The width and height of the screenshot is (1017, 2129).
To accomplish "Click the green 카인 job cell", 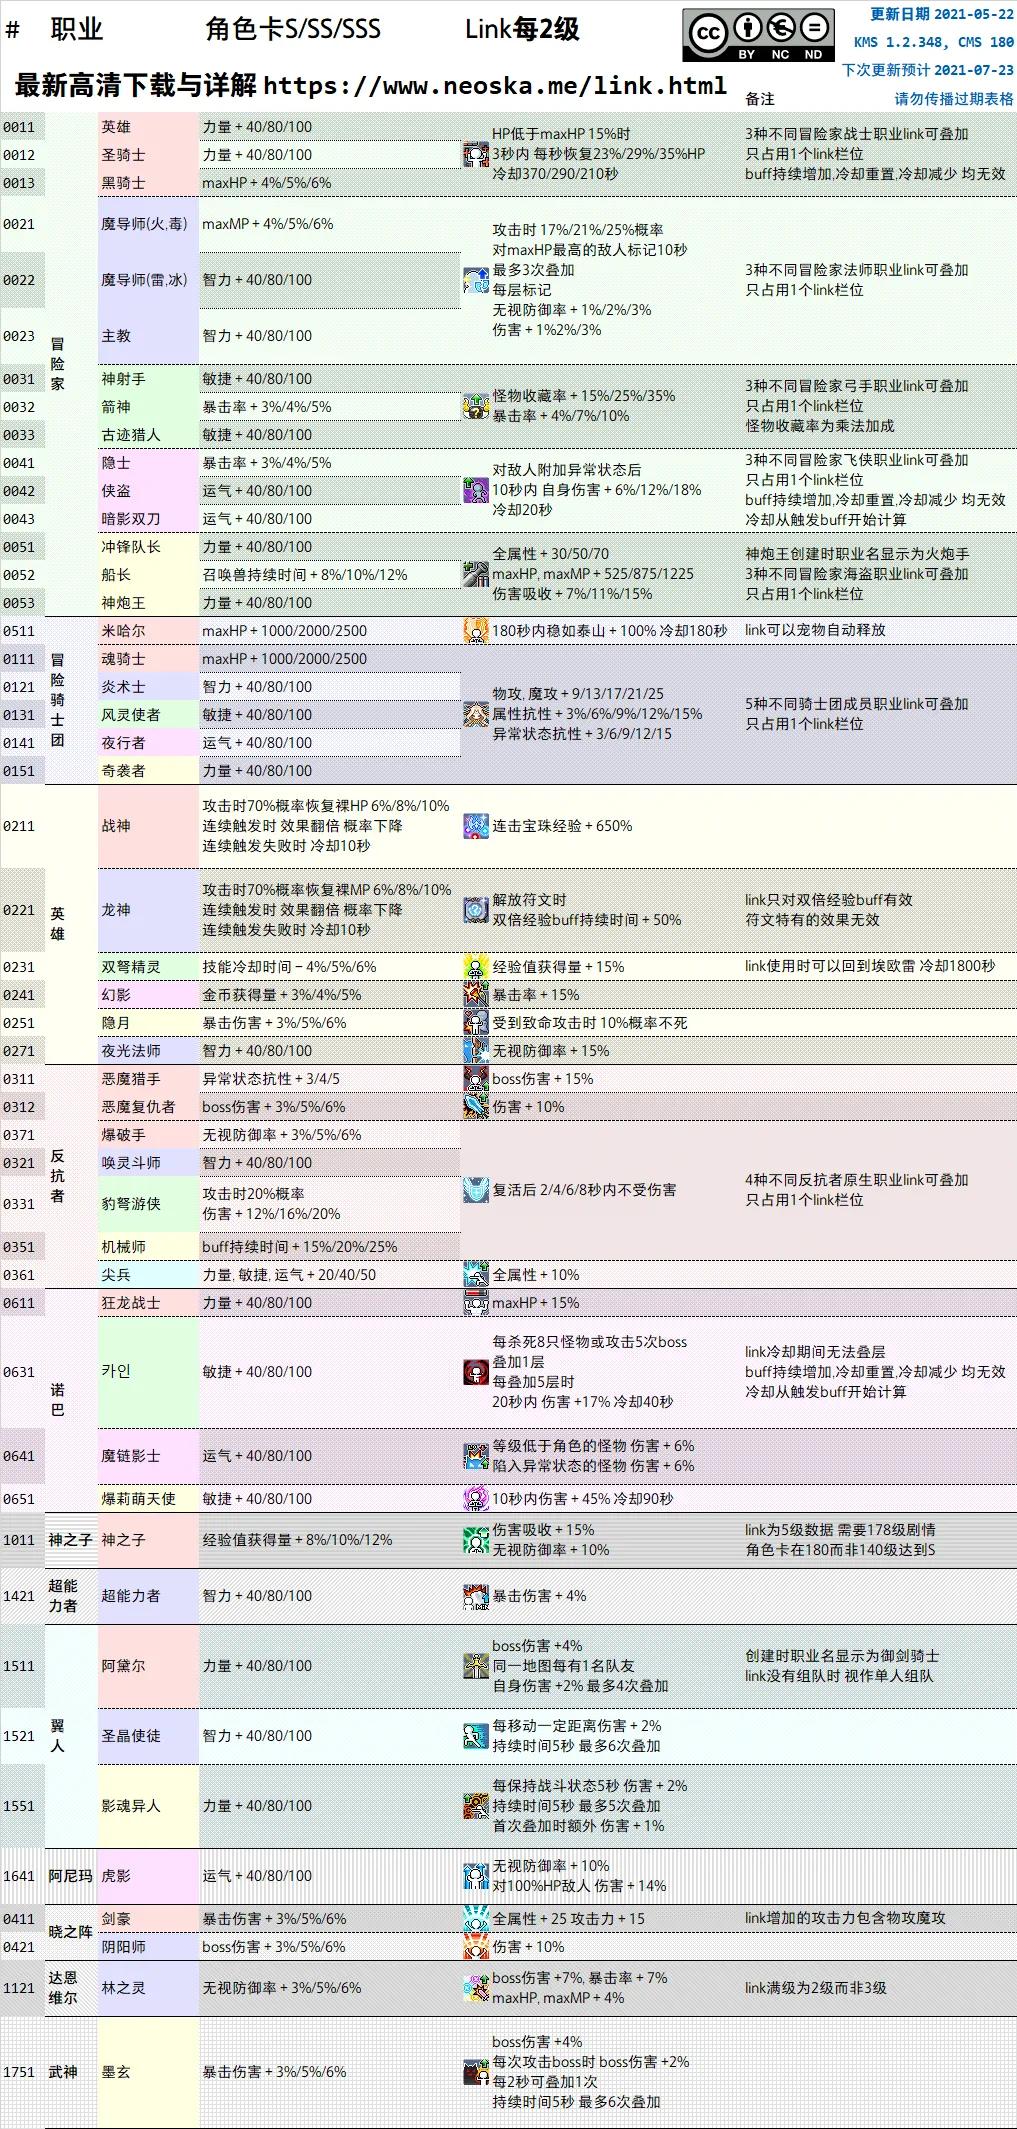I will click(148, 1372).
